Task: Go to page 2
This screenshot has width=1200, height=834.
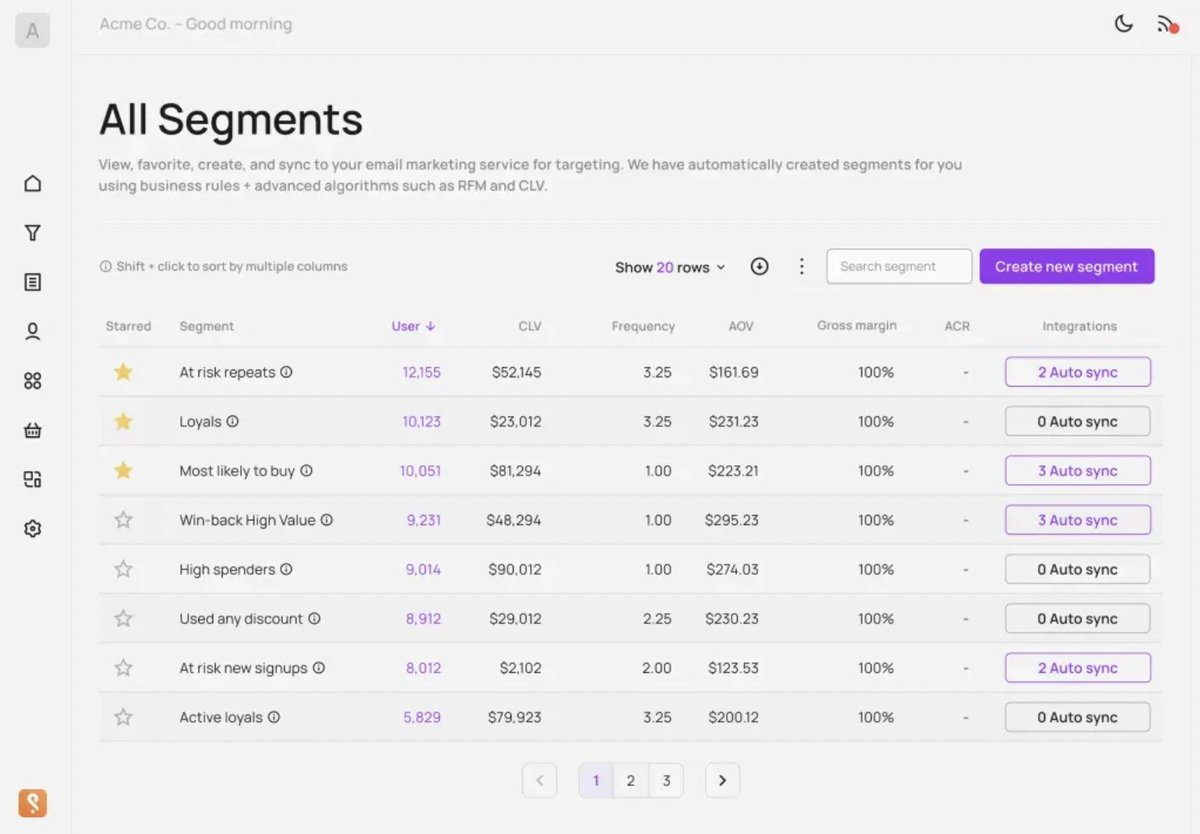Action: (x=630, y=781)
